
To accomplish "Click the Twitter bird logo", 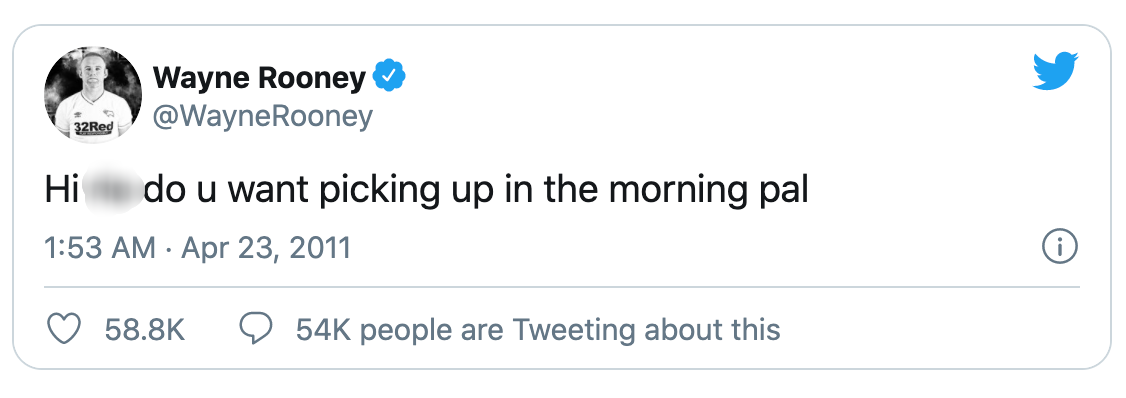I will click(x=1056, y=71).
